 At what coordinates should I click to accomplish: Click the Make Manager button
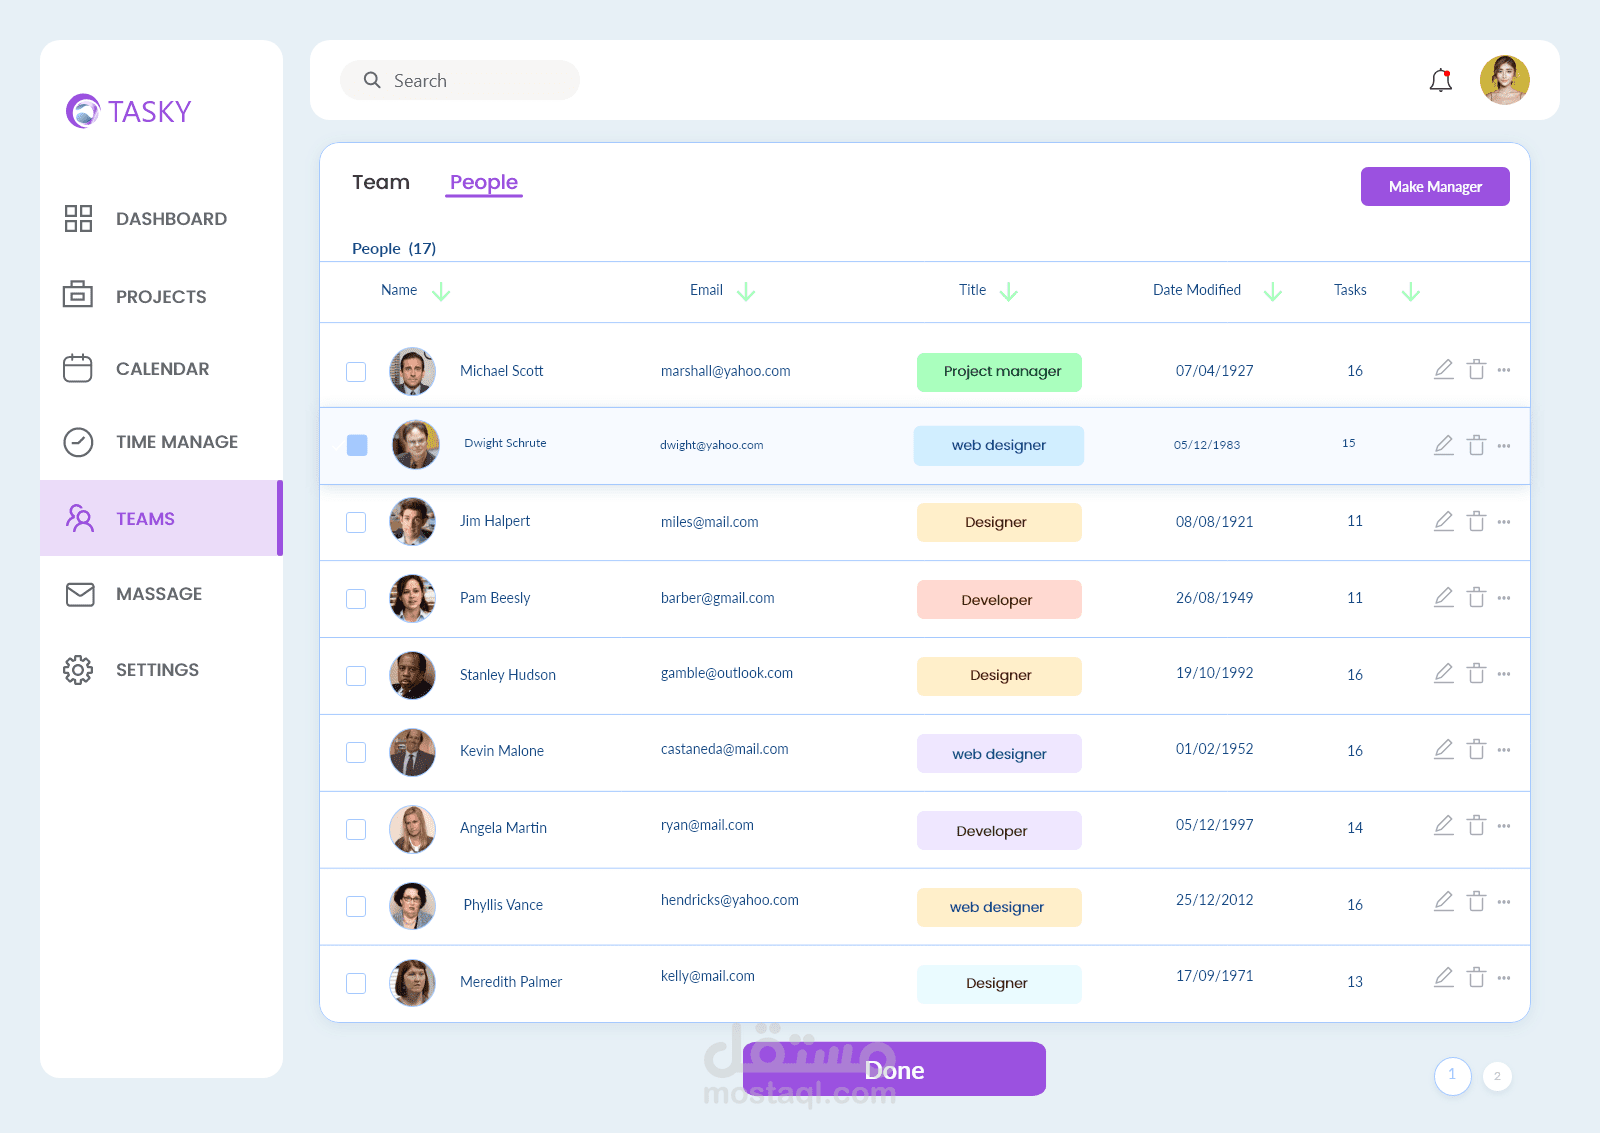coord(1435,186)
